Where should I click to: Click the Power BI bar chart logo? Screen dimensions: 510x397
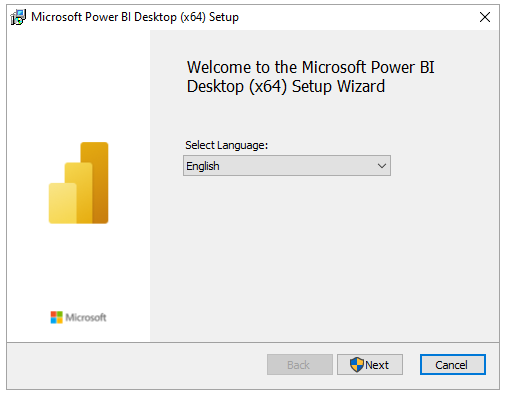coord(79,183)
